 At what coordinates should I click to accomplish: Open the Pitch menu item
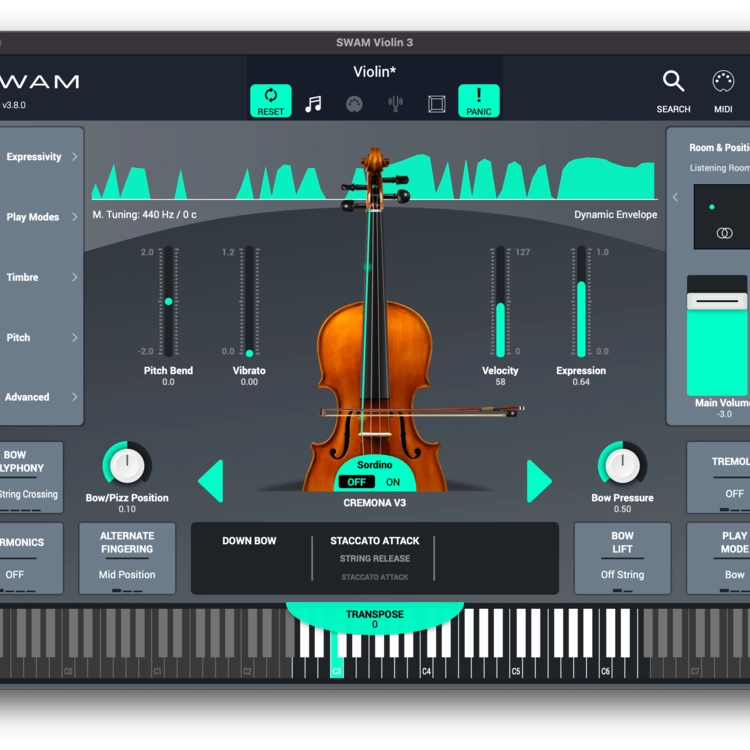(x=40, y=338)
